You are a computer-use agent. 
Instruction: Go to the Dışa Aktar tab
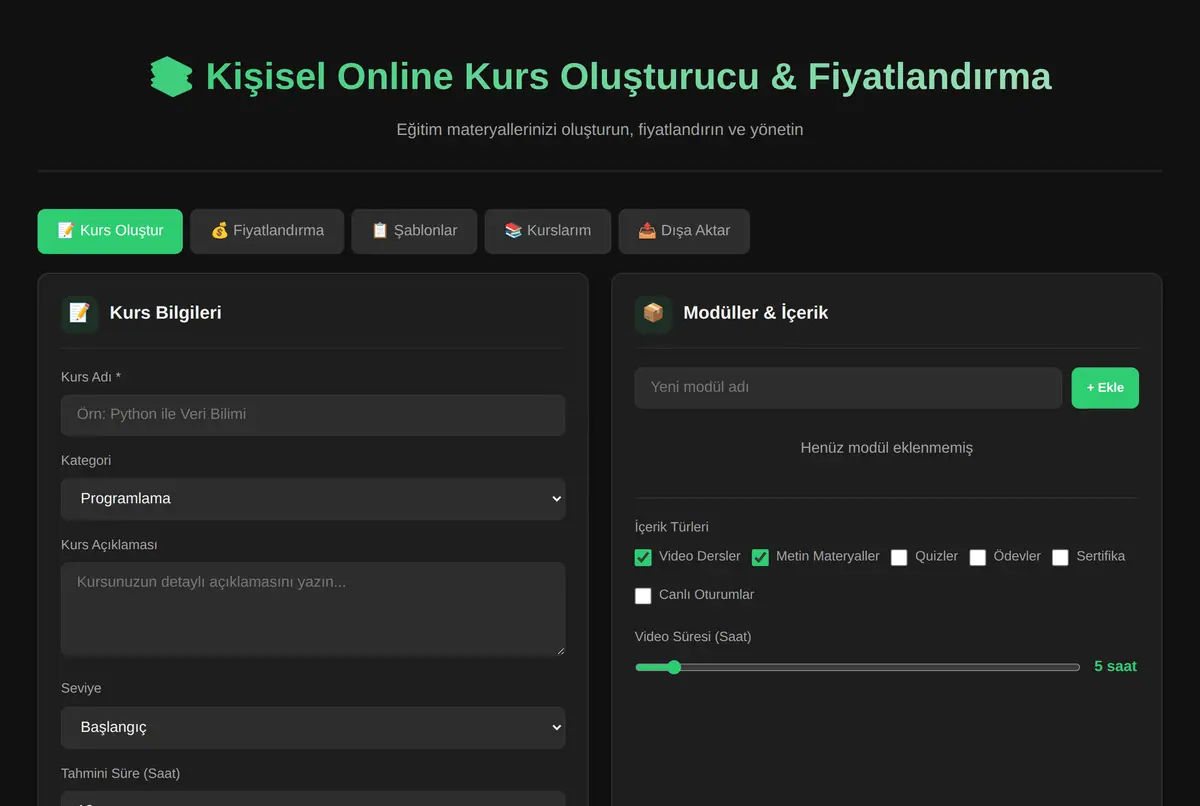point(684,231)
